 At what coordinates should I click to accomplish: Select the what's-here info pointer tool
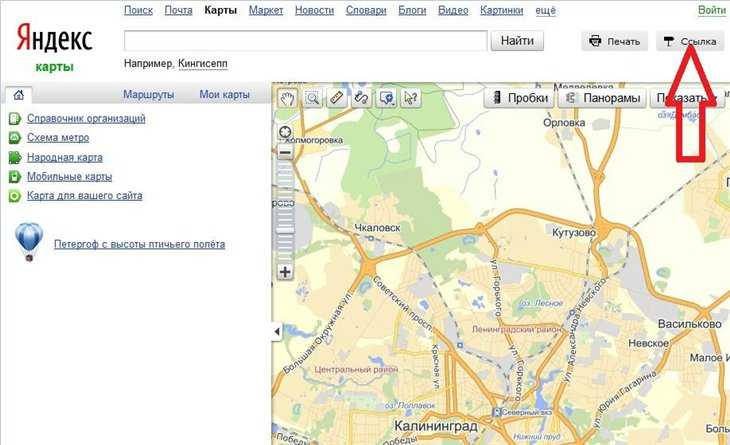(x=411, y=98)
